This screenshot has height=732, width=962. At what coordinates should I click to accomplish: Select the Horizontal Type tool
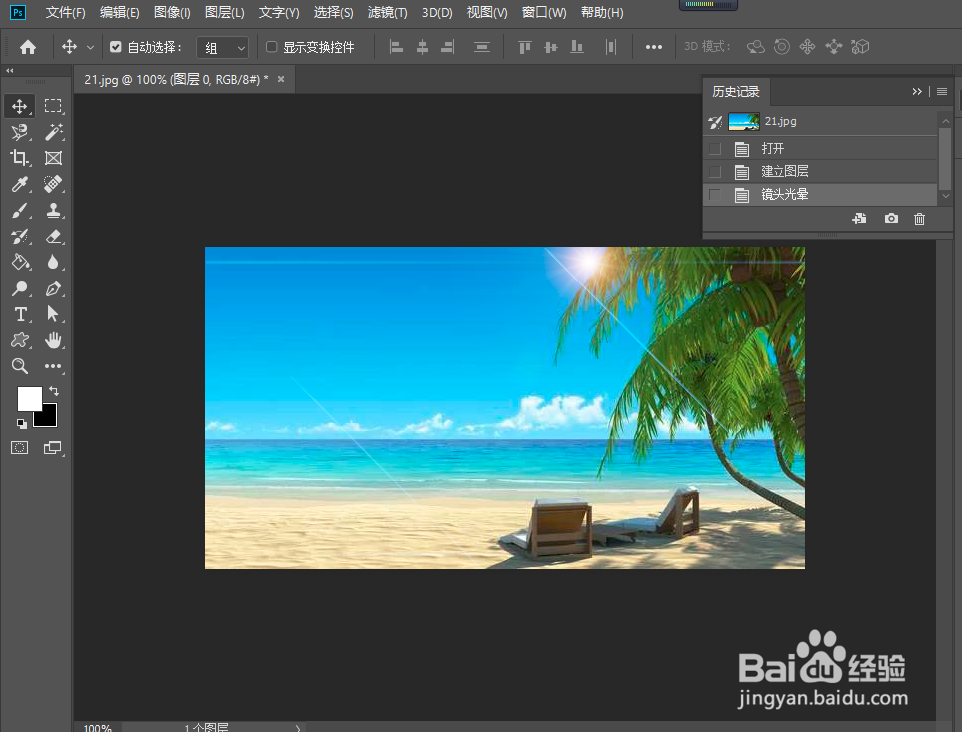tap(19, 314)
